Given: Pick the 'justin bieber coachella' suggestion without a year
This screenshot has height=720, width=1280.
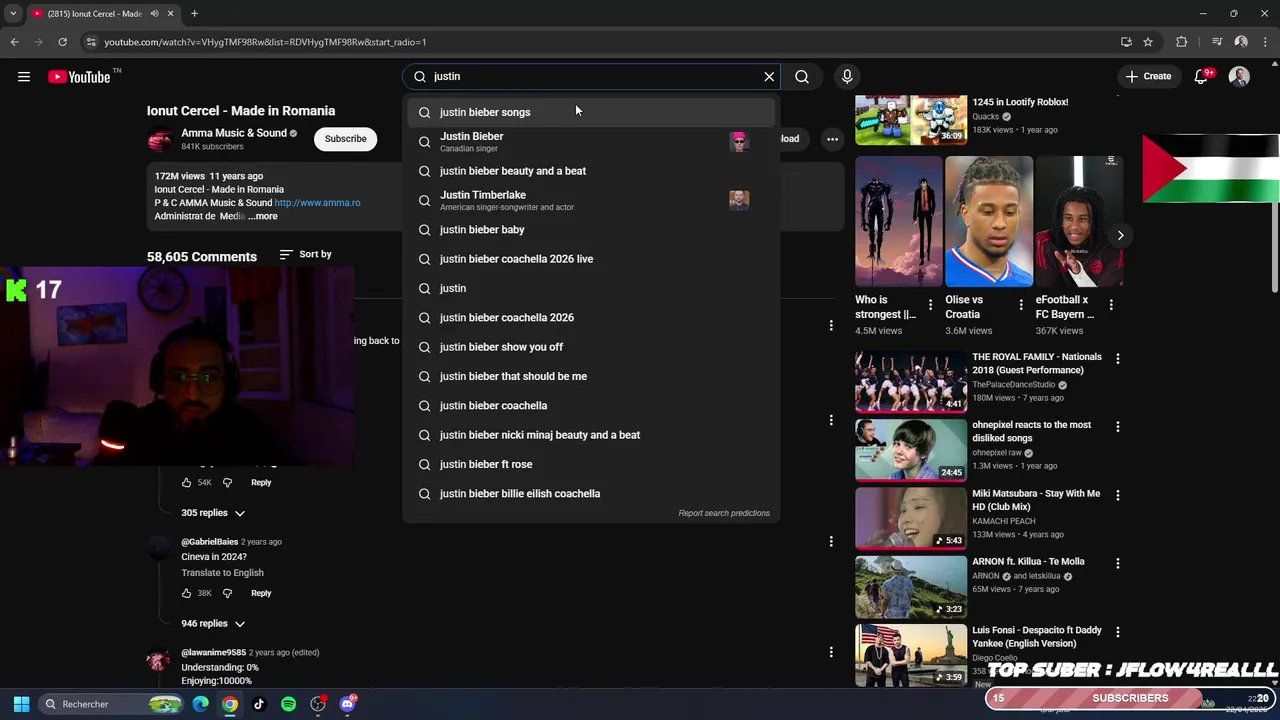Looking at the screenshot, I should 591,406.
